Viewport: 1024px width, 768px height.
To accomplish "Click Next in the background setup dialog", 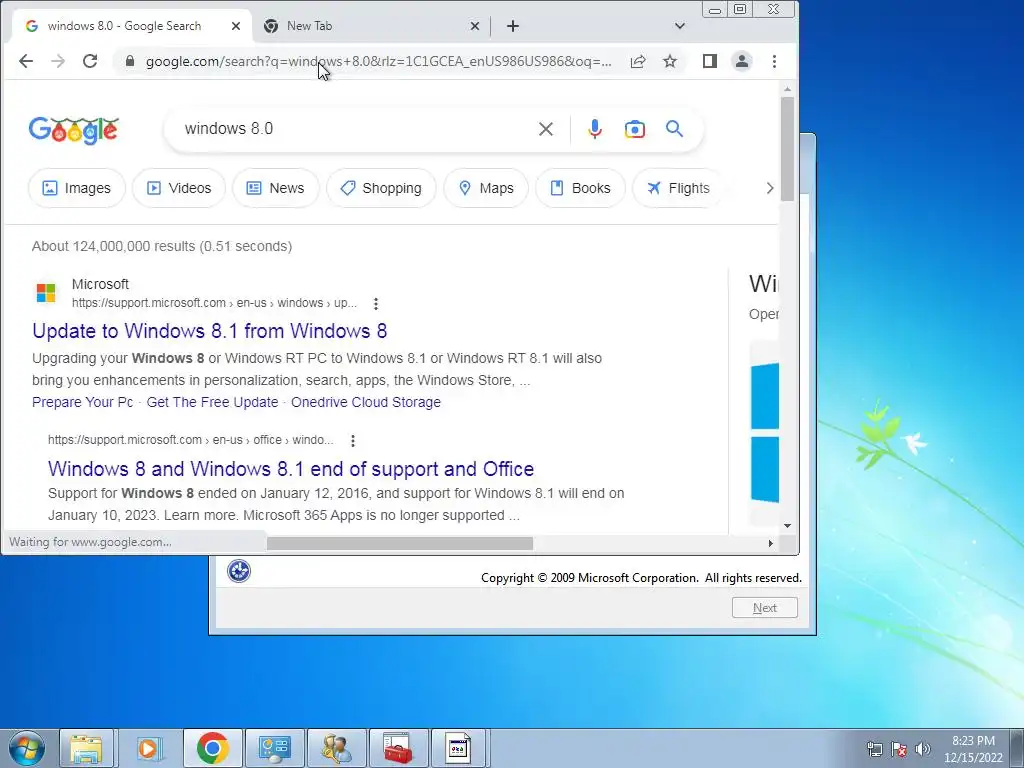I will point(765,608).
